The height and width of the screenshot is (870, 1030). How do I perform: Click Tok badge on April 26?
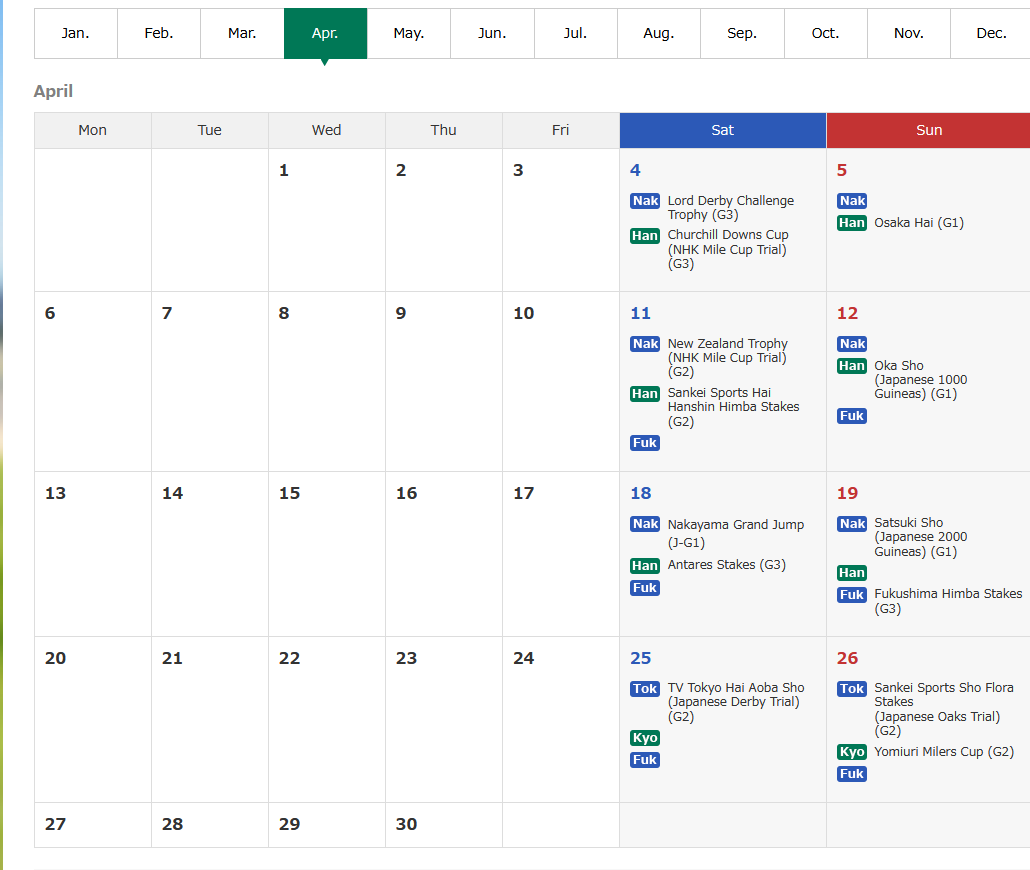click(x=852, y=689)
